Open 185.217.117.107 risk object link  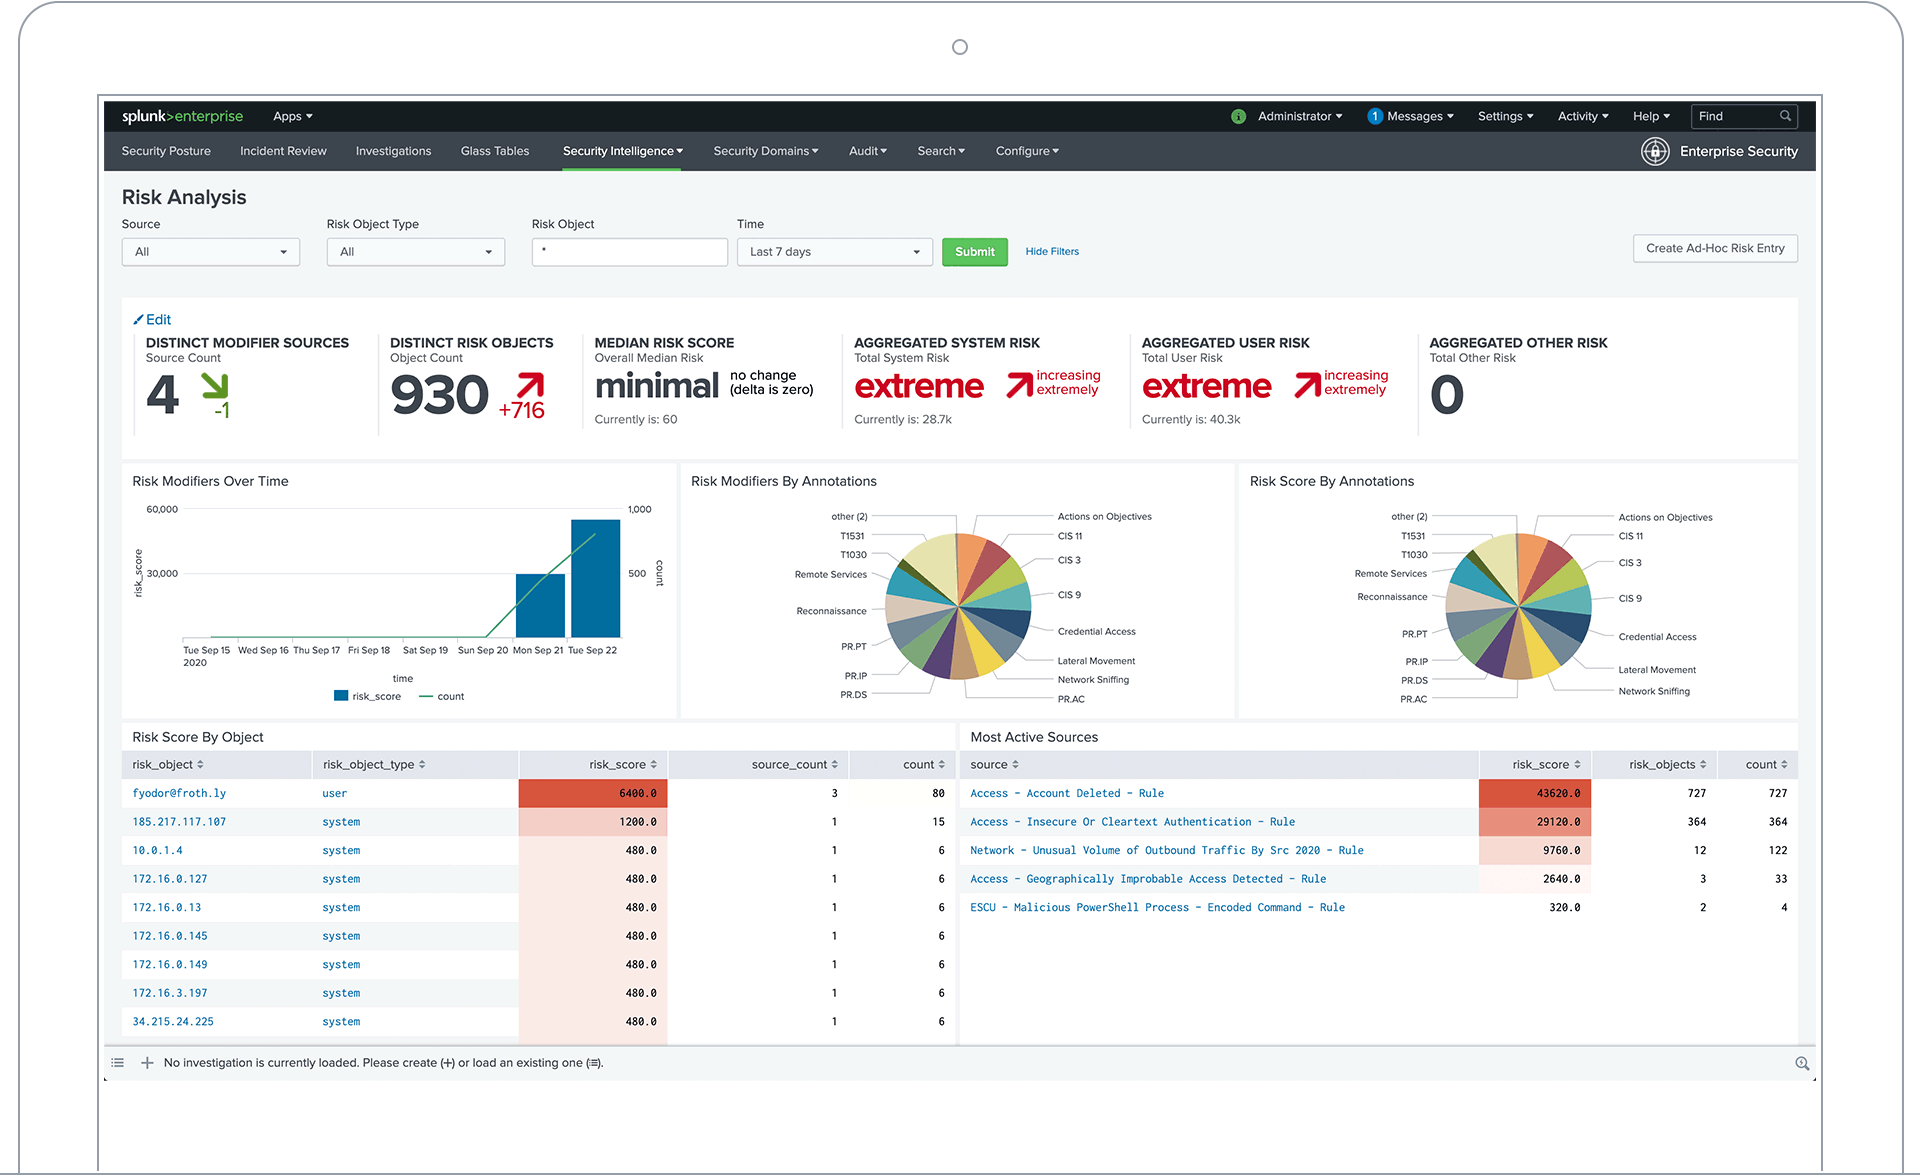179,822
